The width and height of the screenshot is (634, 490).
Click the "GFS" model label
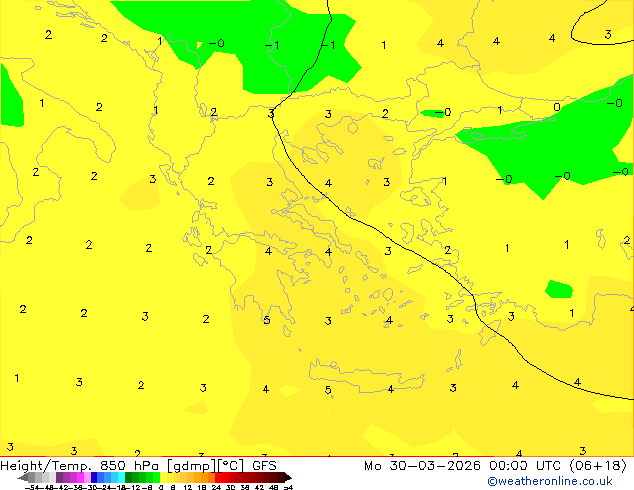(264, 465)
